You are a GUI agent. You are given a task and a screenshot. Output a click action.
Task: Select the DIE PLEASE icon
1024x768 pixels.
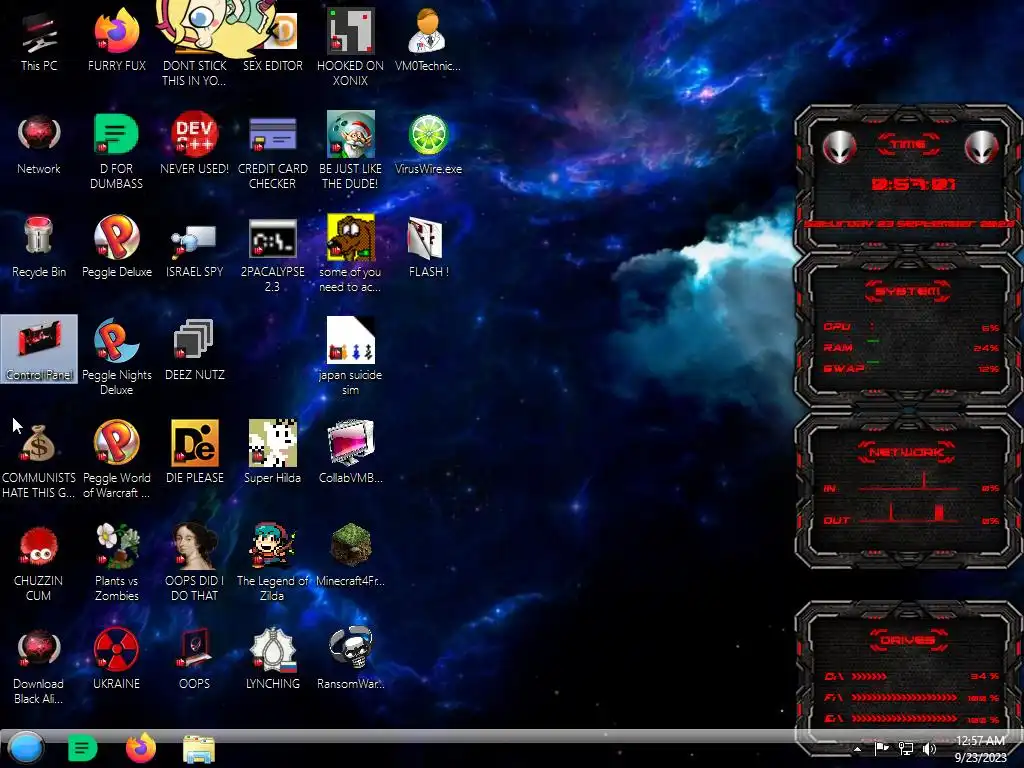[x=195, y=453]
